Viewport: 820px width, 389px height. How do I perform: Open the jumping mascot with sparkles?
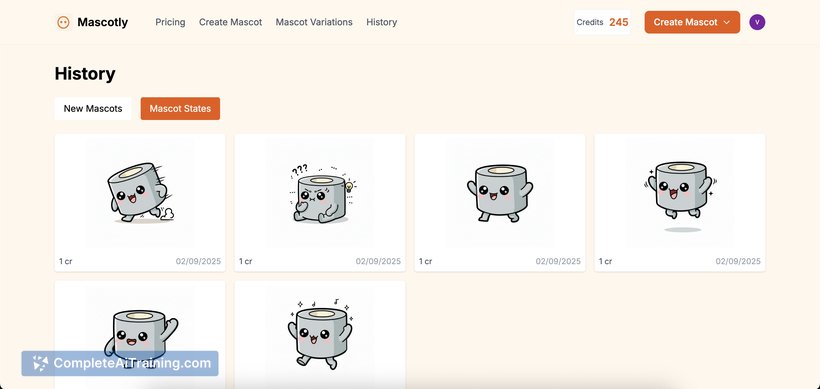click(680, 193)
